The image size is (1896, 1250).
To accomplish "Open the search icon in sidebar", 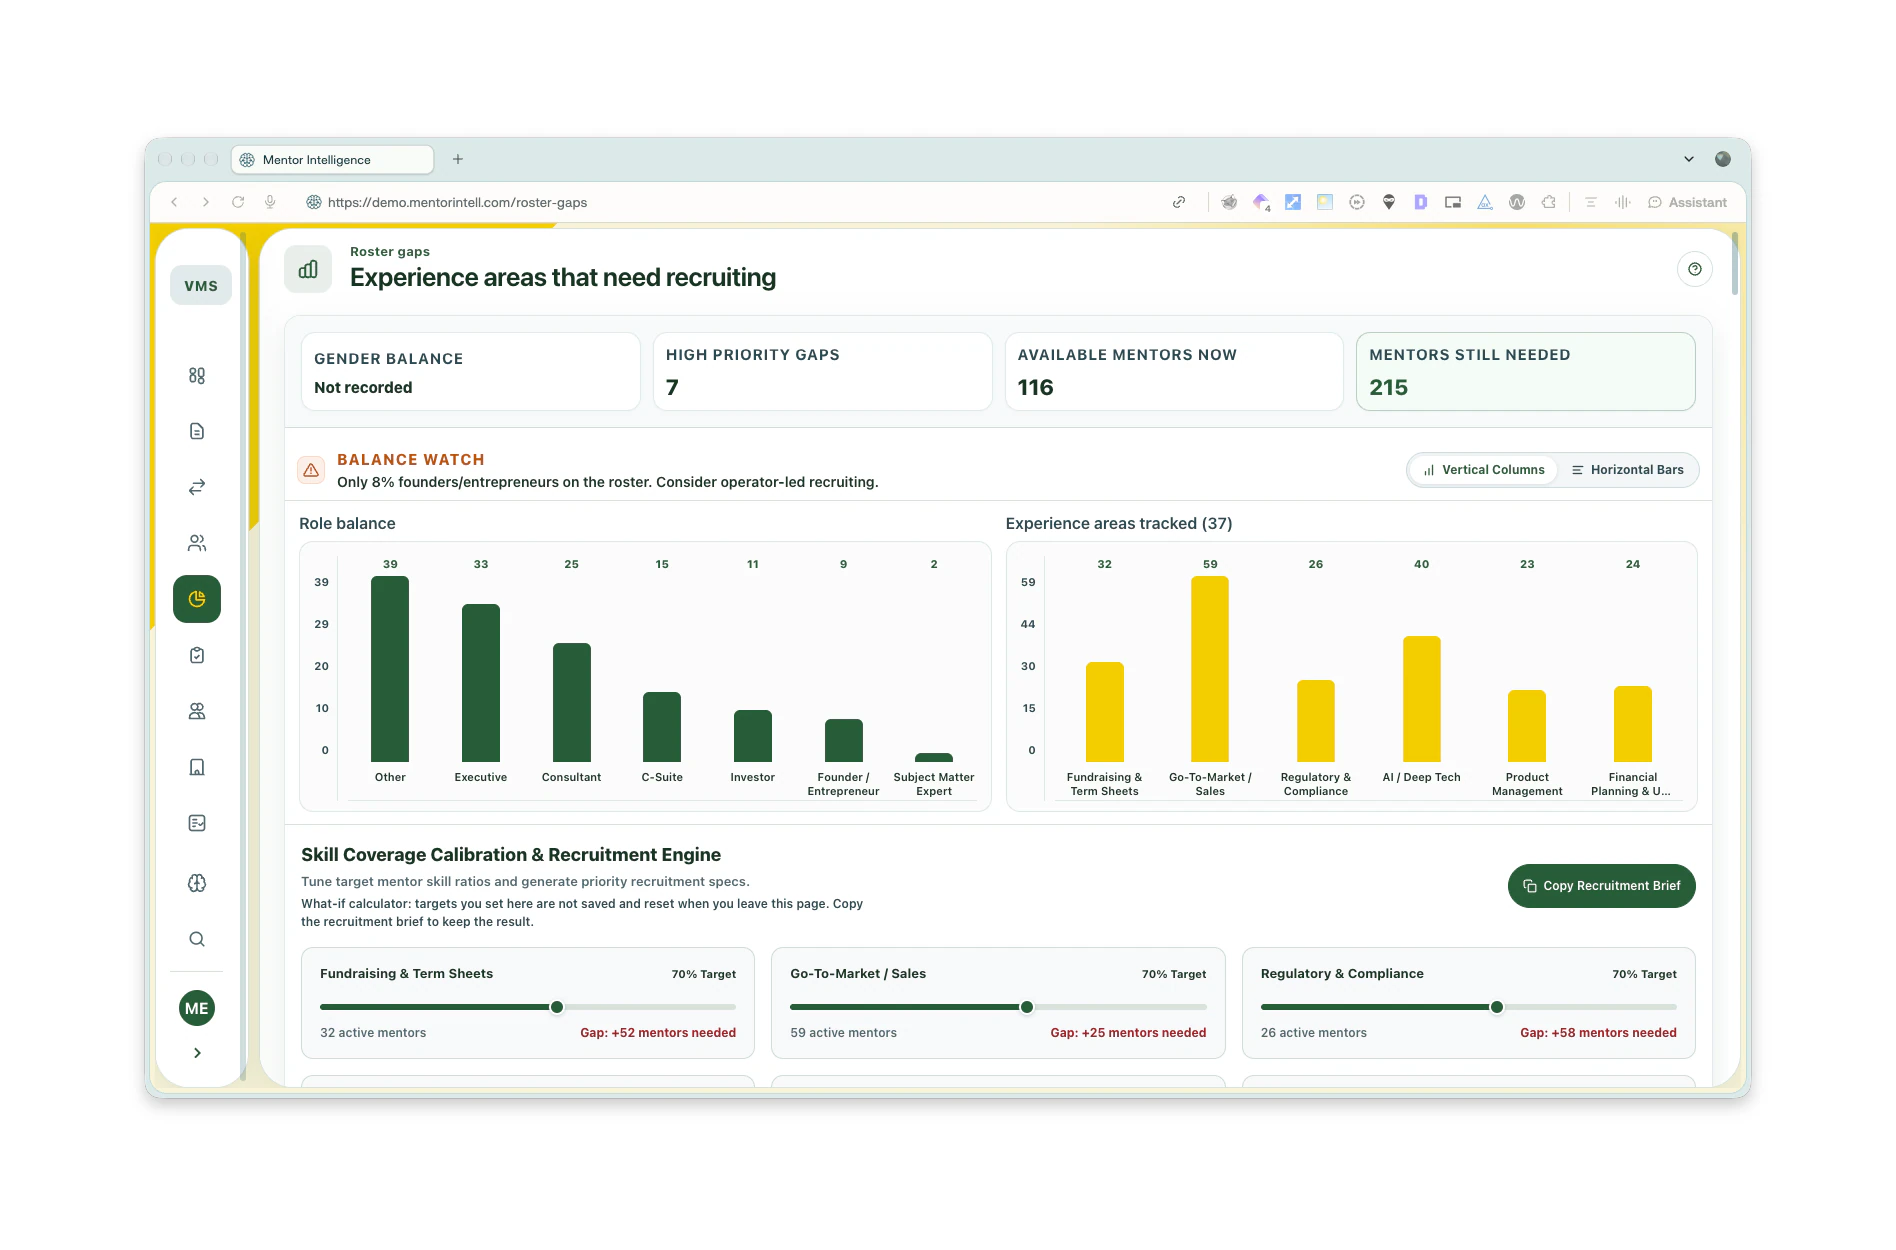I will [x=197, y=939].
